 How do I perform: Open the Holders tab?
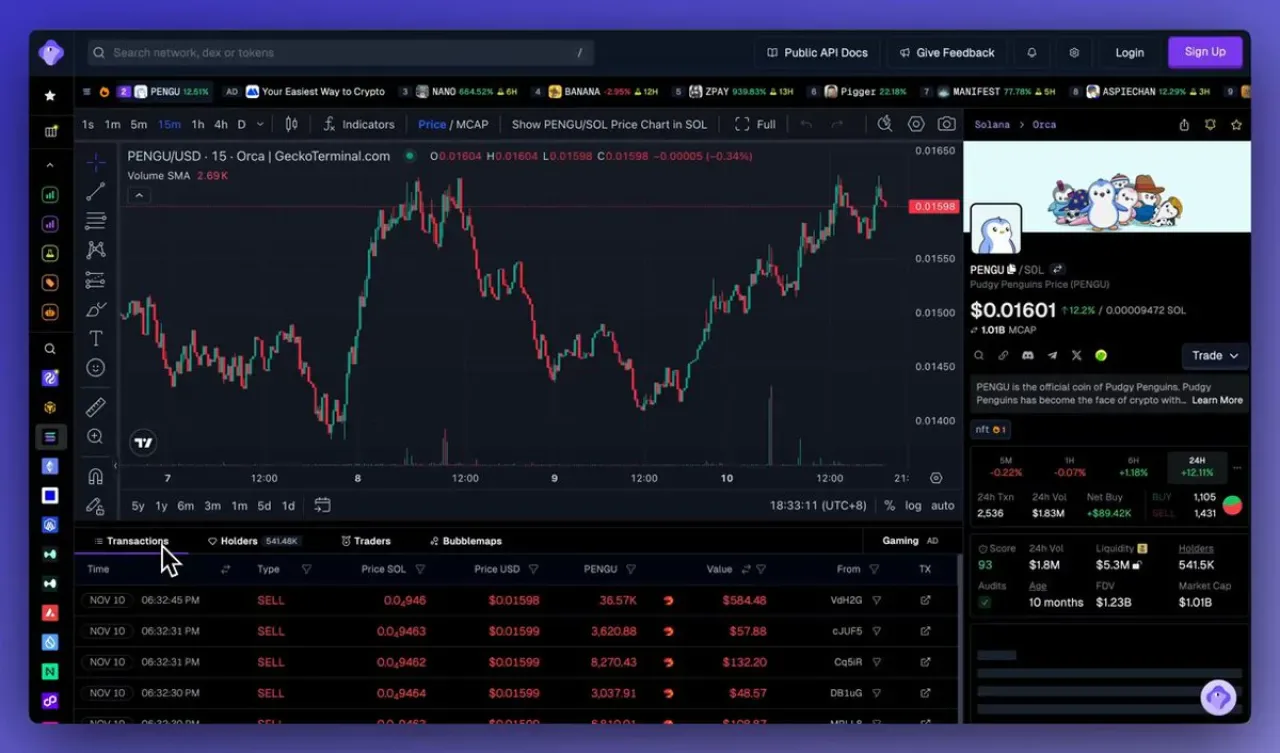click(255, 541)
